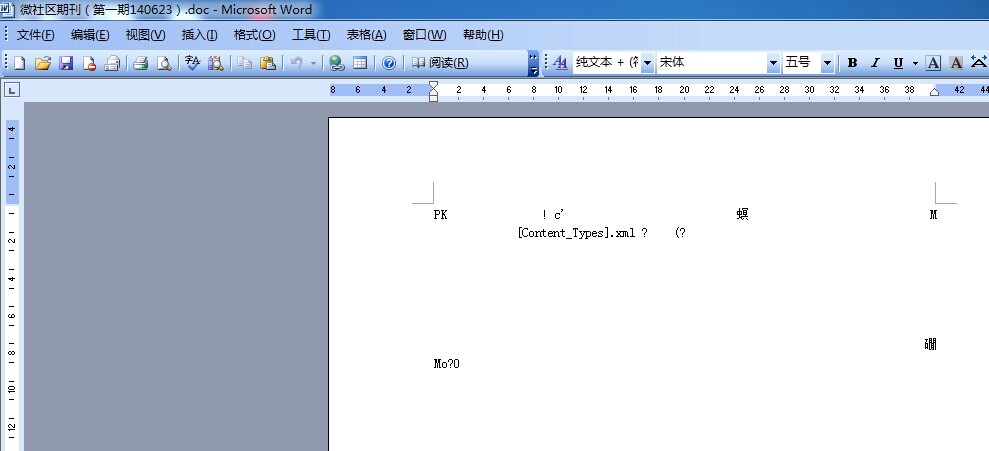Expand the Undo history dropdown arrow
The image size is (989, 451).
(313, 63)
